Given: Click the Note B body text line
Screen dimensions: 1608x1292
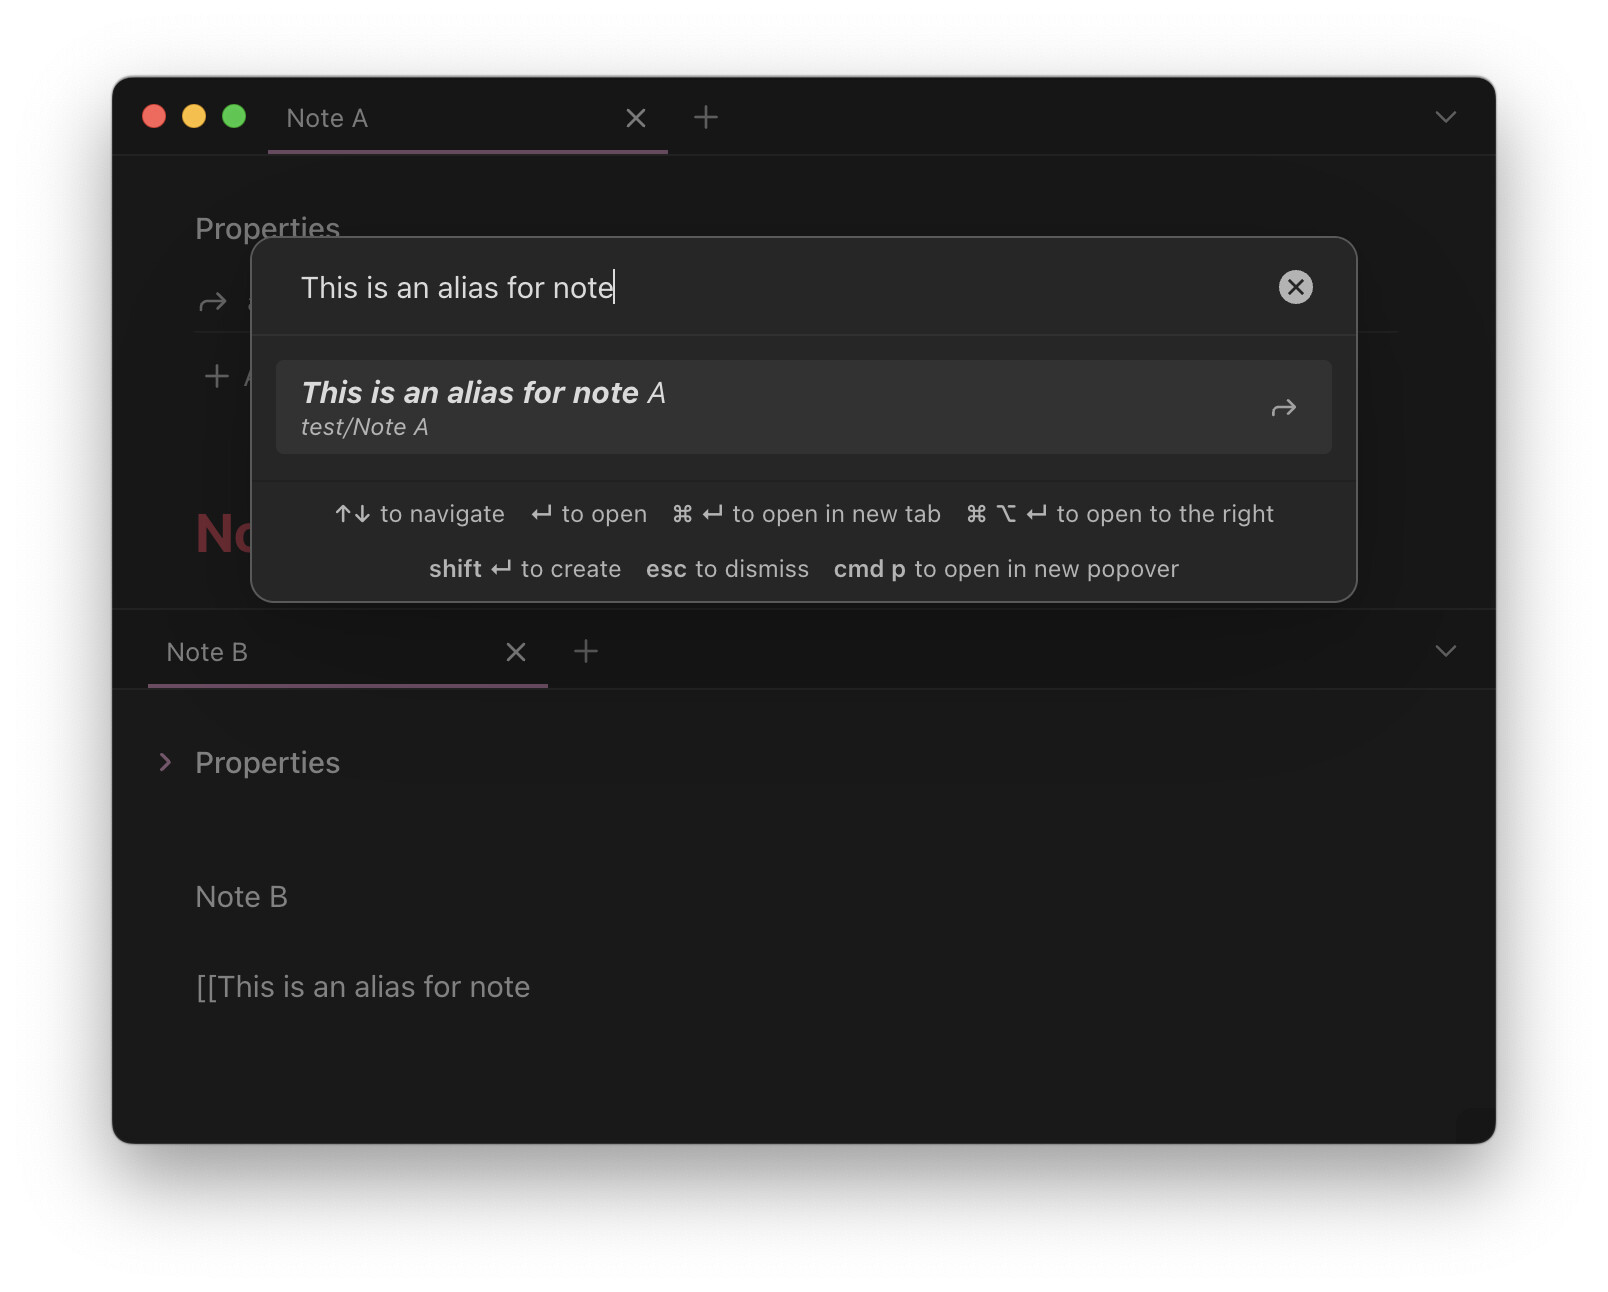Looking at the screenshot, I should click(x=241, y=897).
